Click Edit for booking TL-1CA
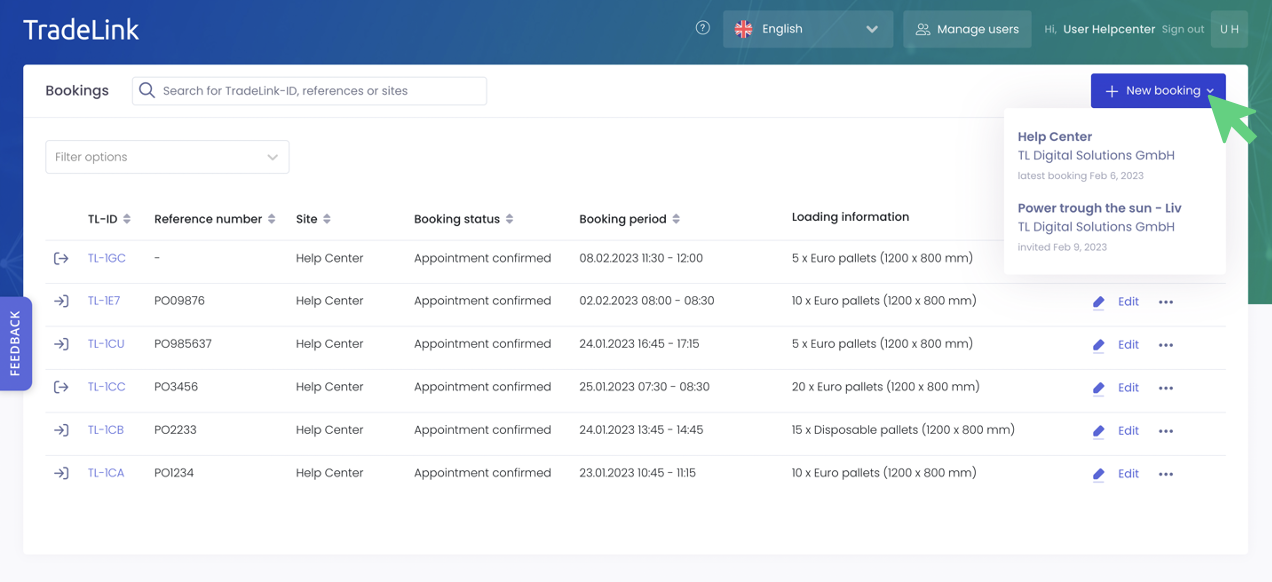This screenshot has height=582, width=1272. pos(1128,474)
